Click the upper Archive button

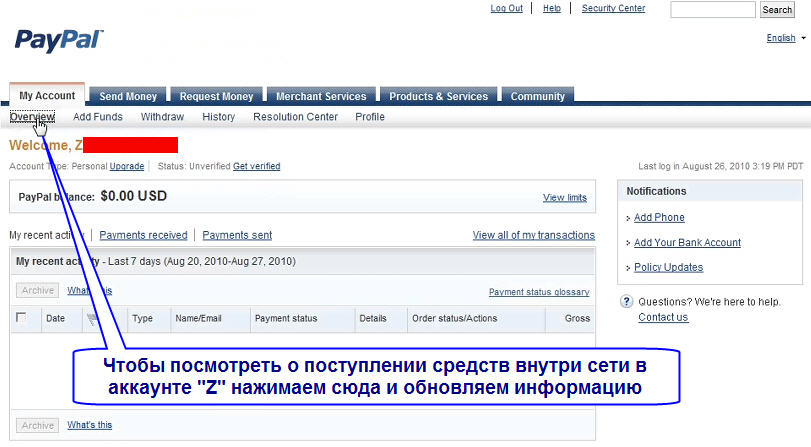(37, 290)
